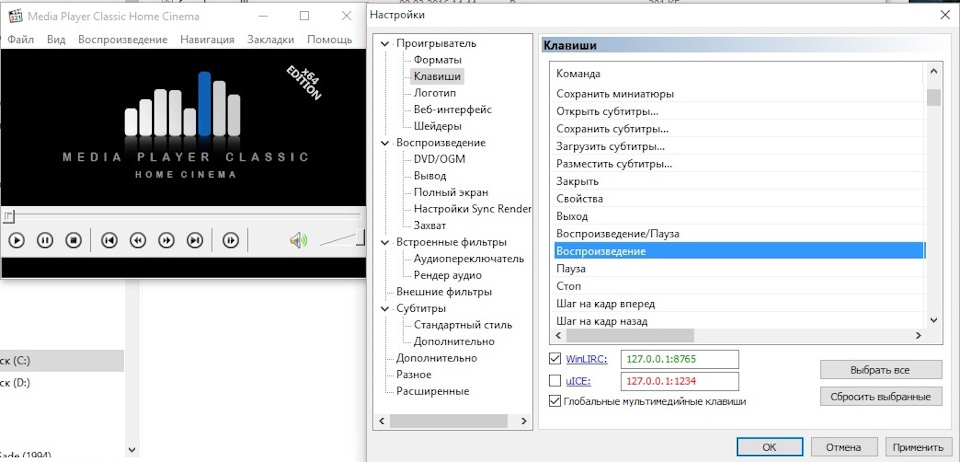This screenshot has height=462, width=960.
Task: Open the 'Навигация' menu
Action: (x=207, y=39)
